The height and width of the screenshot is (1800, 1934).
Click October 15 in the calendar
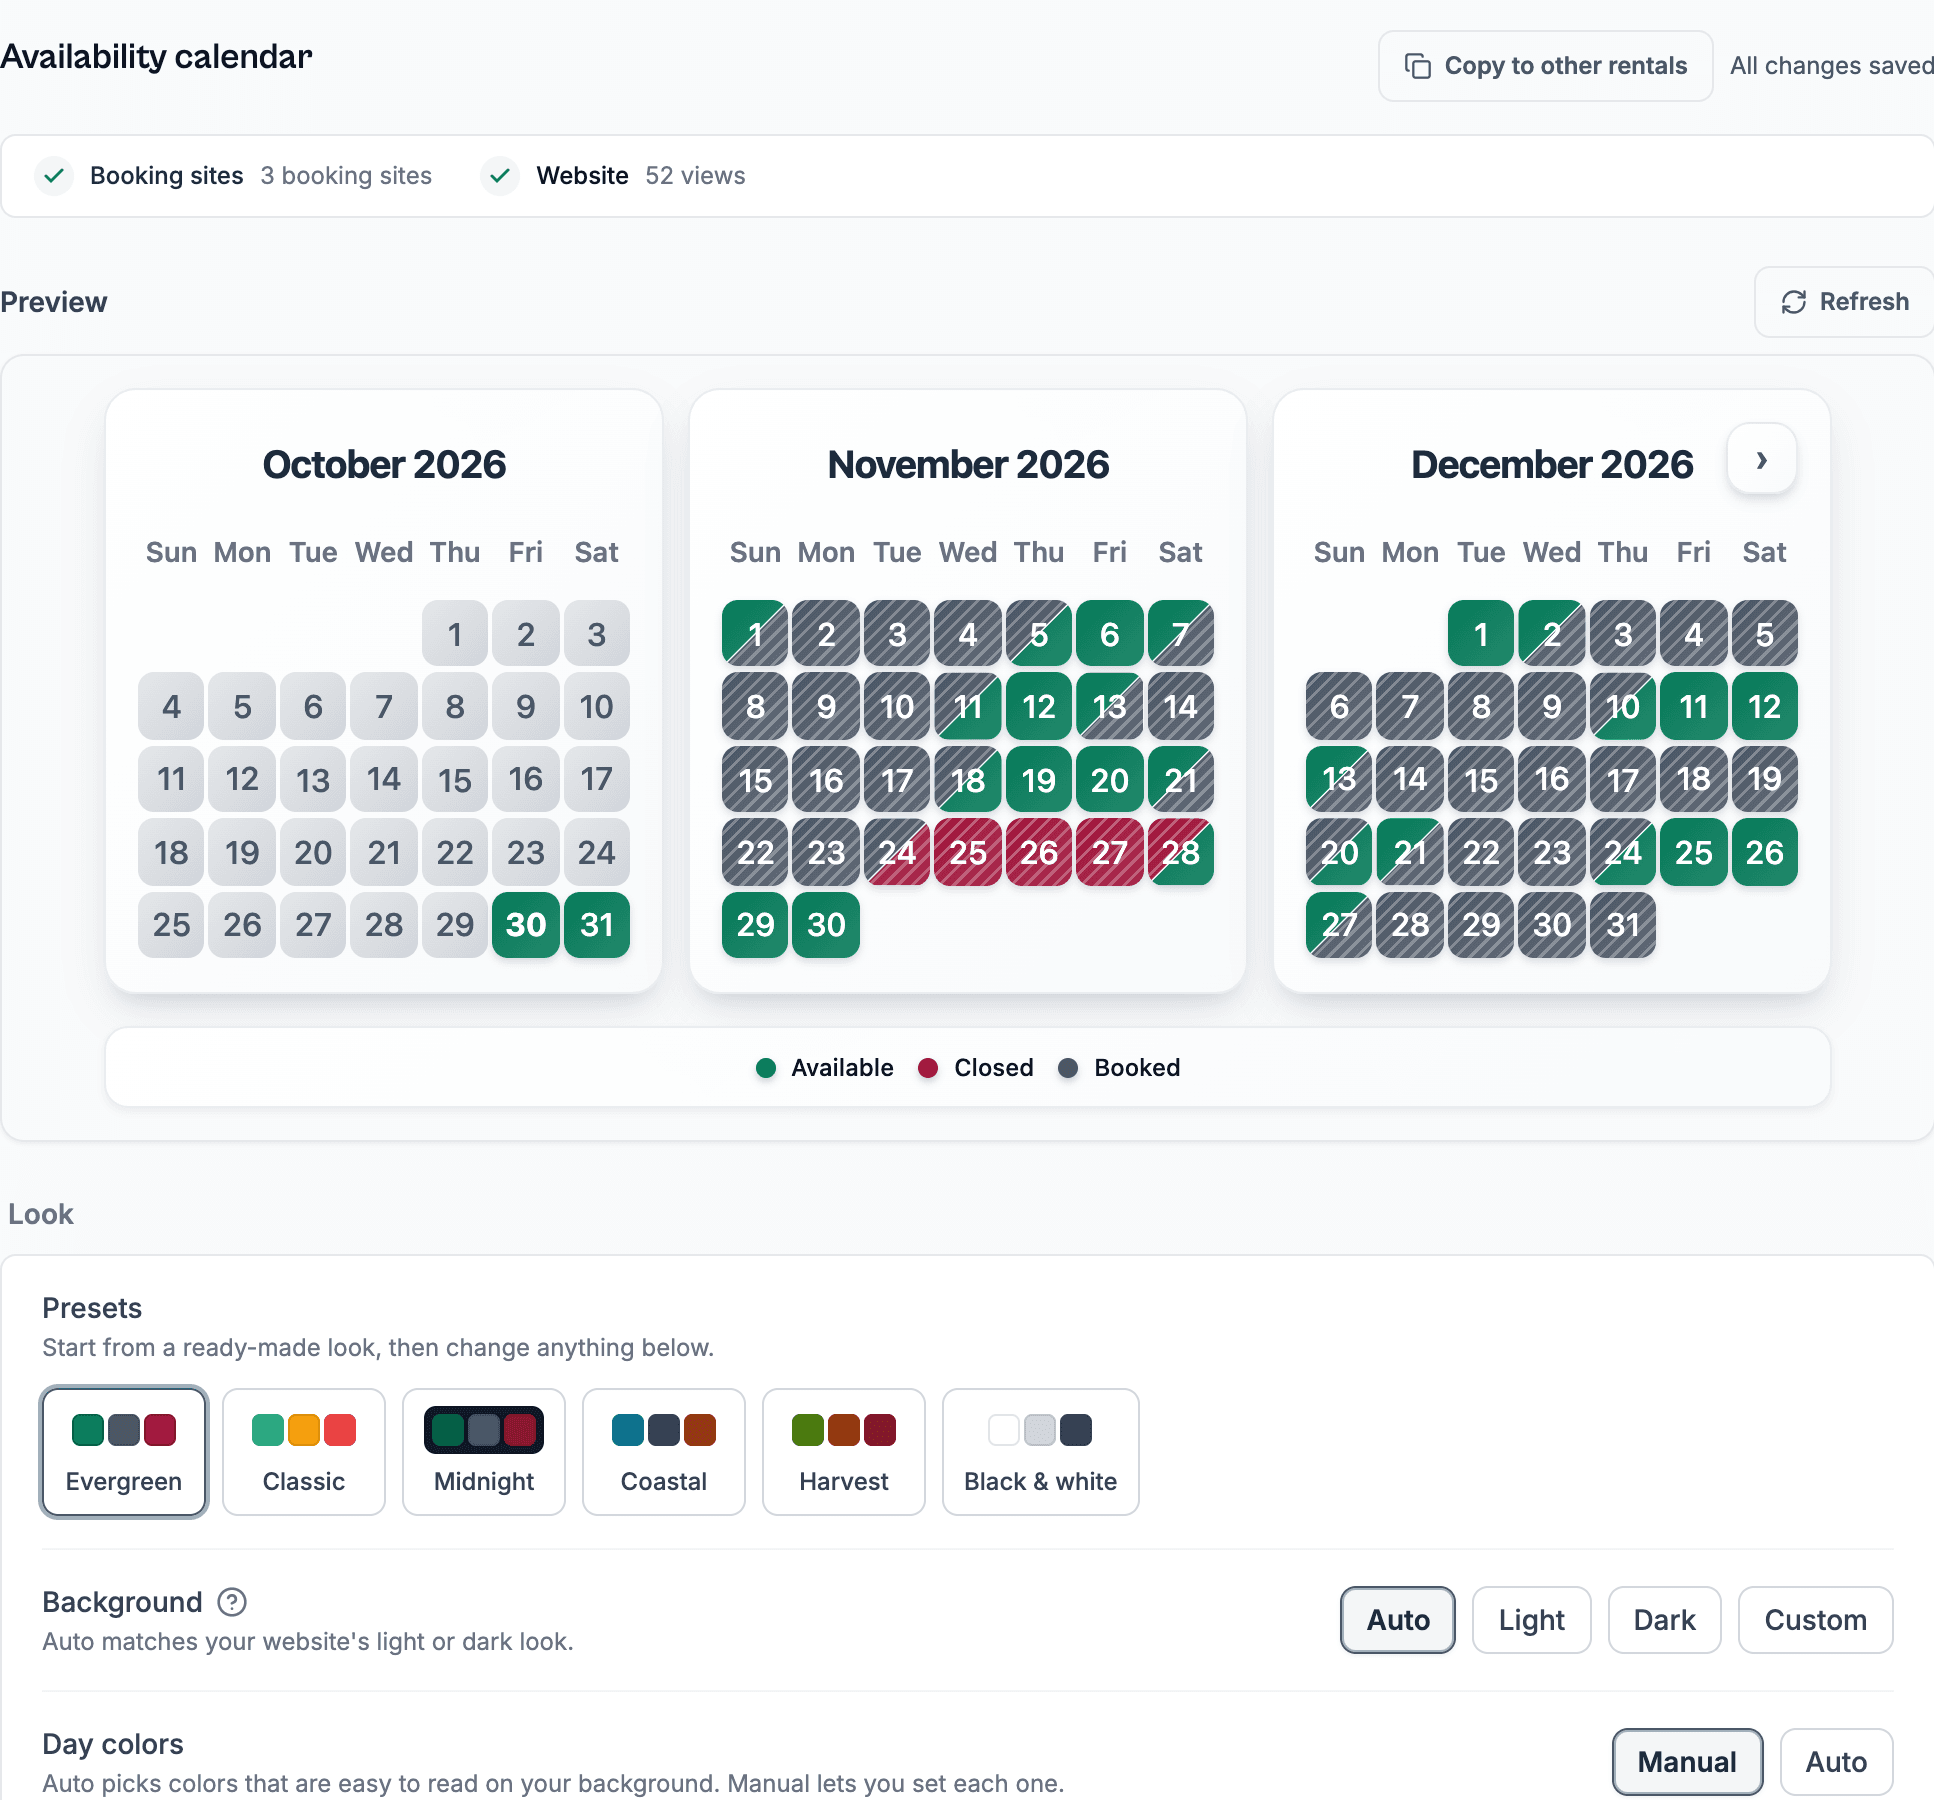[455, 780]
